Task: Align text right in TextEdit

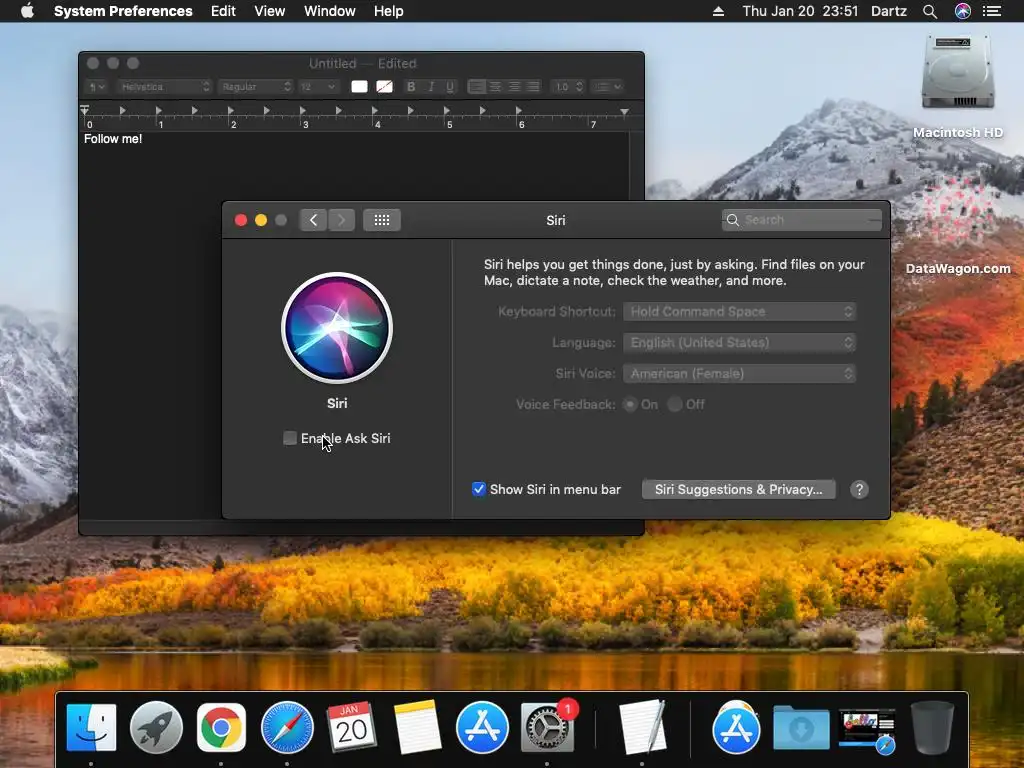Action: point(515,86)
